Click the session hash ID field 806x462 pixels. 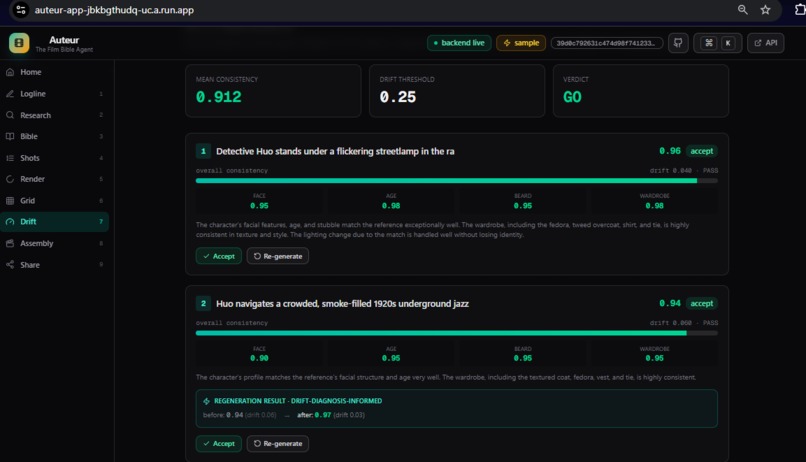pyautogui.click(x=607, y=43)
